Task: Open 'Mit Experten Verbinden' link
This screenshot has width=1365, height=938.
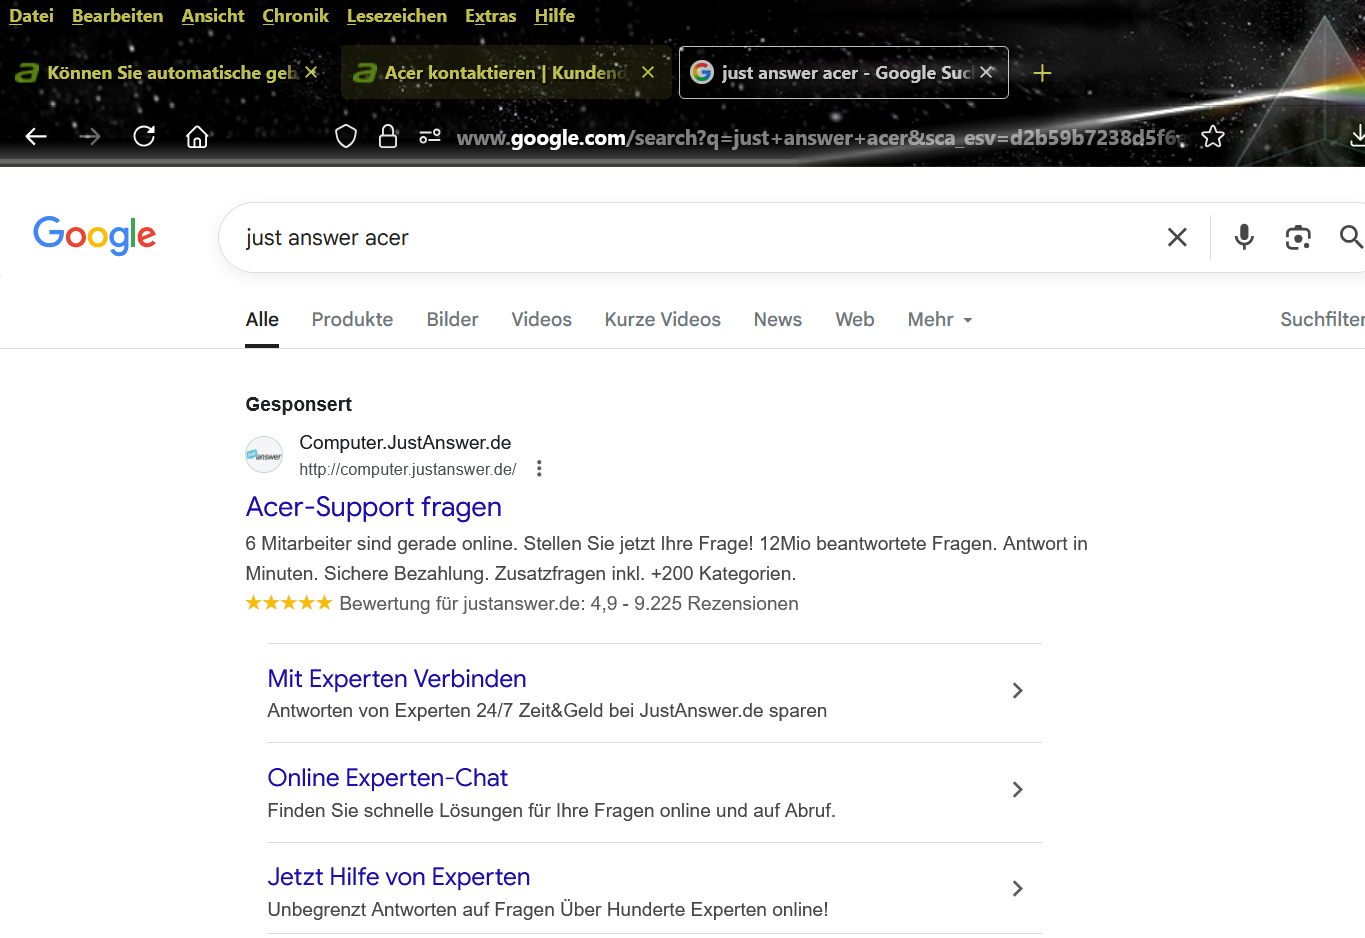Action: (396, 679)
